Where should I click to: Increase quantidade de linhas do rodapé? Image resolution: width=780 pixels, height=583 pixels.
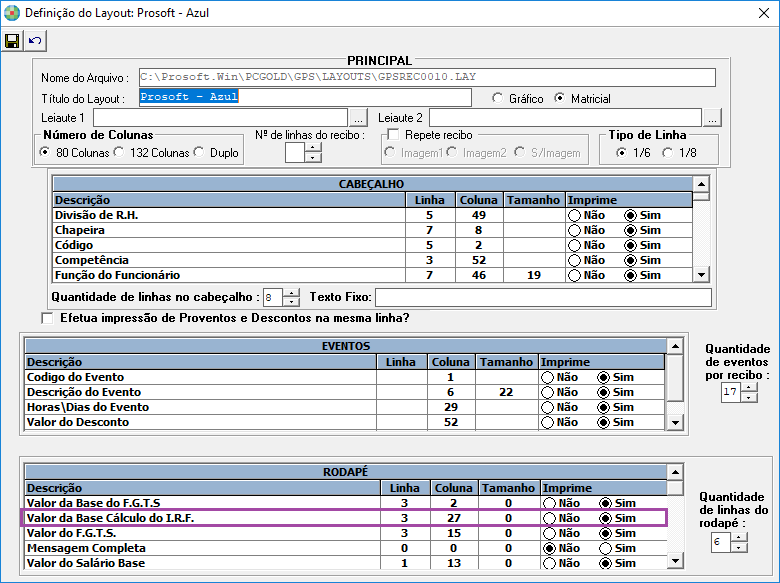pyautogui.click(x=739, y=537)
